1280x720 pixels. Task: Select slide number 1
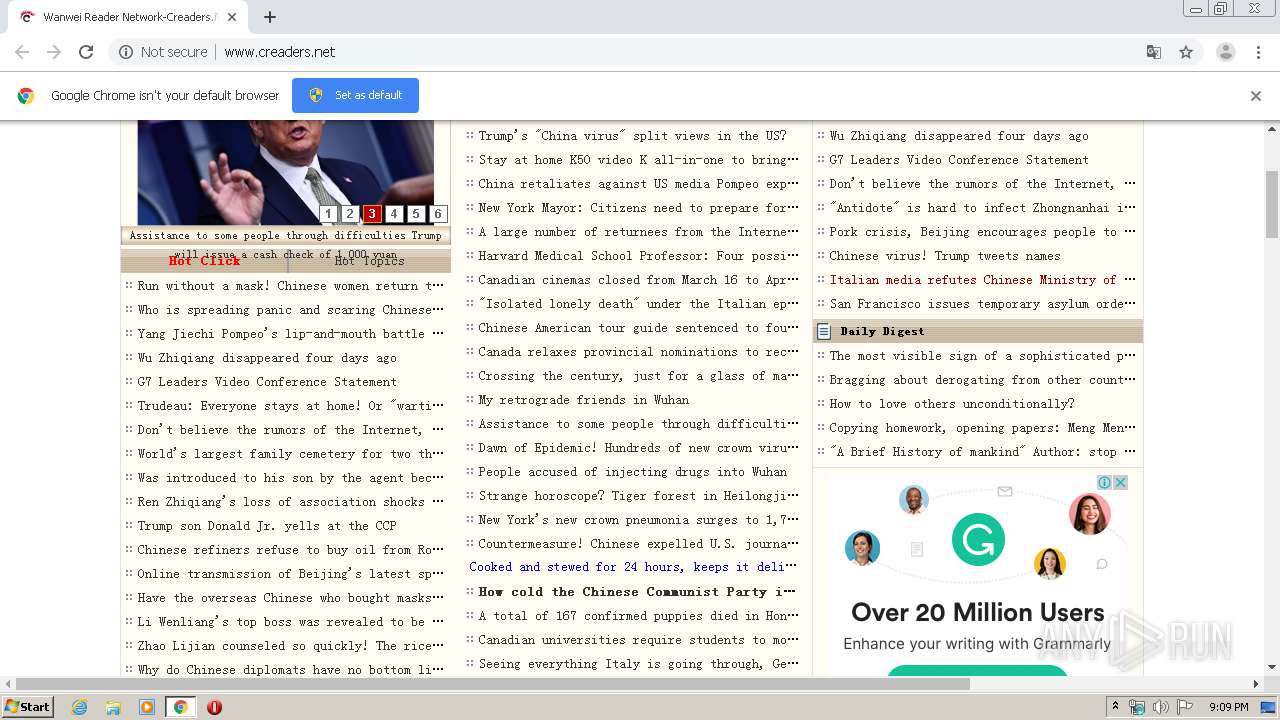coord(328,214)
